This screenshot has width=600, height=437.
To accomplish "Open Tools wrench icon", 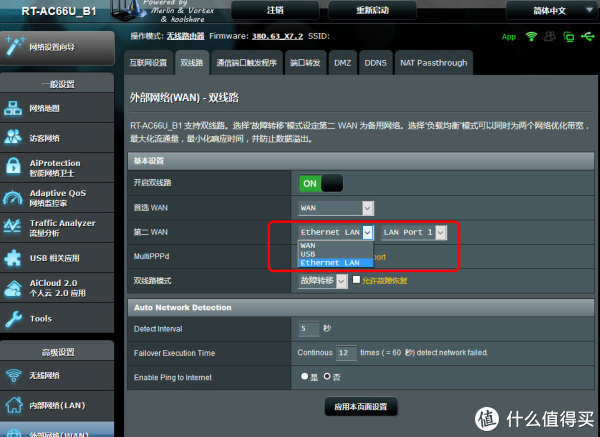I will coord(13,319).
